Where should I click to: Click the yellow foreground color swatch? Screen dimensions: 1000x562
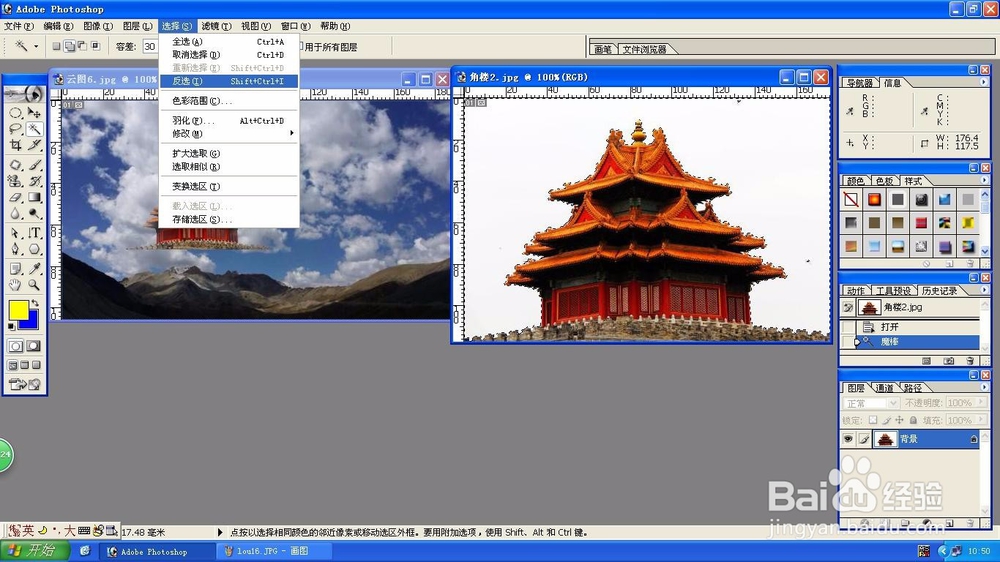coord(17,309)
